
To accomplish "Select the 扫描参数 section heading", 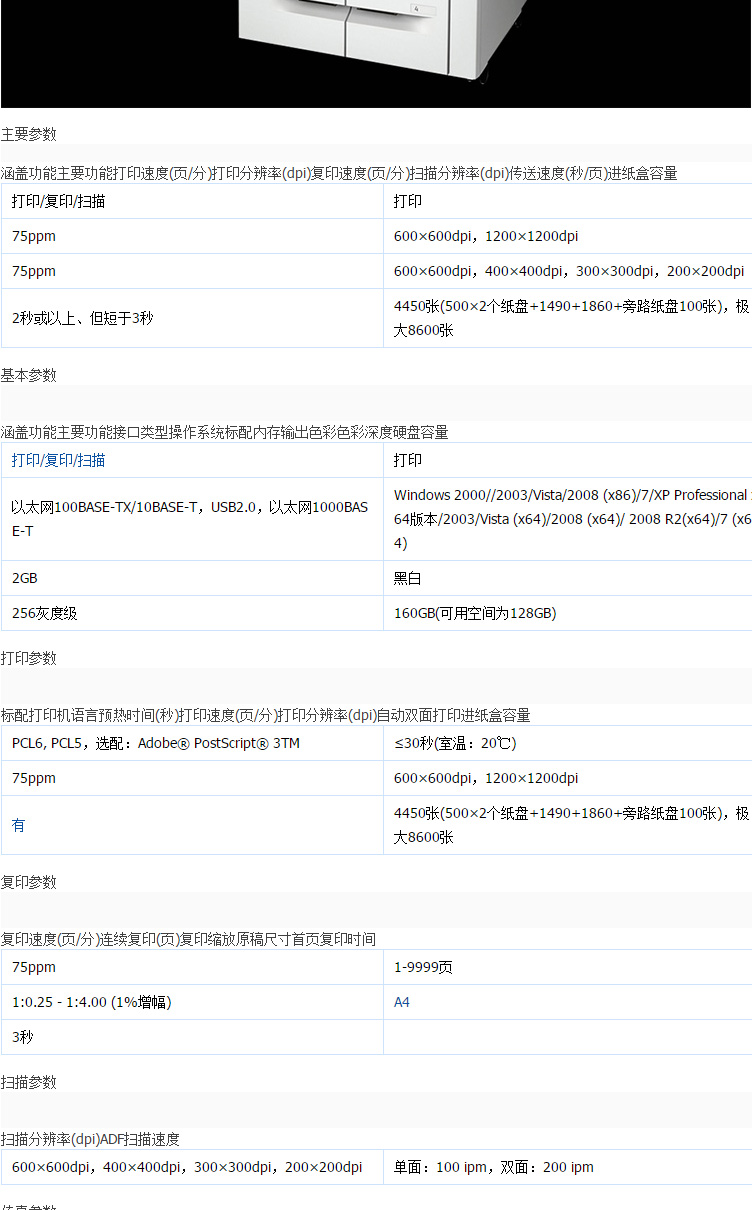I will tap(29, 1082).
